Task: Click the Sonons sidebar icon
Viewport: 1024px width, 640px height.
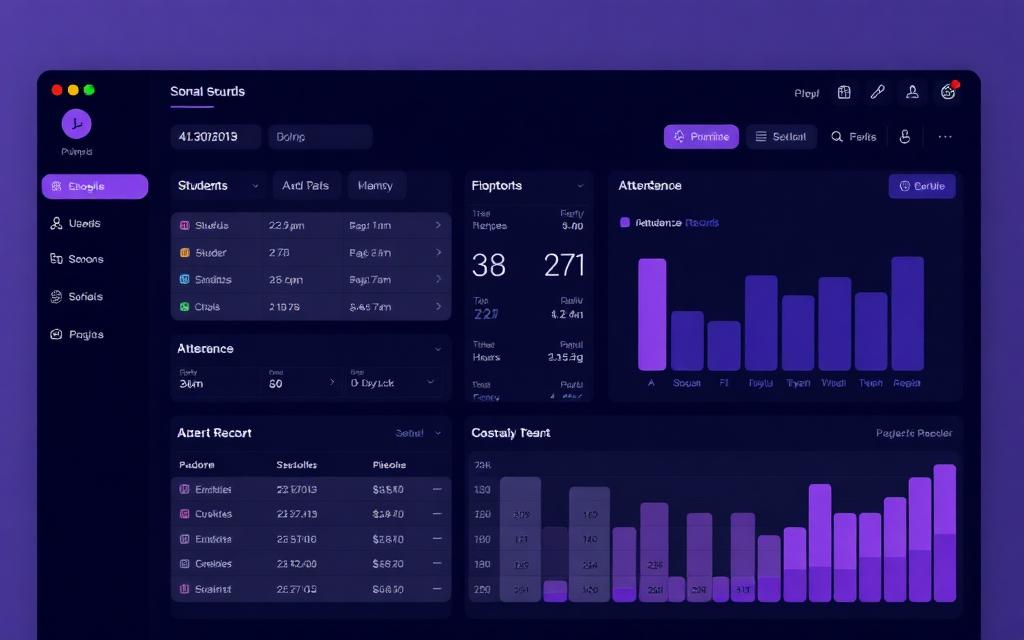Action: 56,259
